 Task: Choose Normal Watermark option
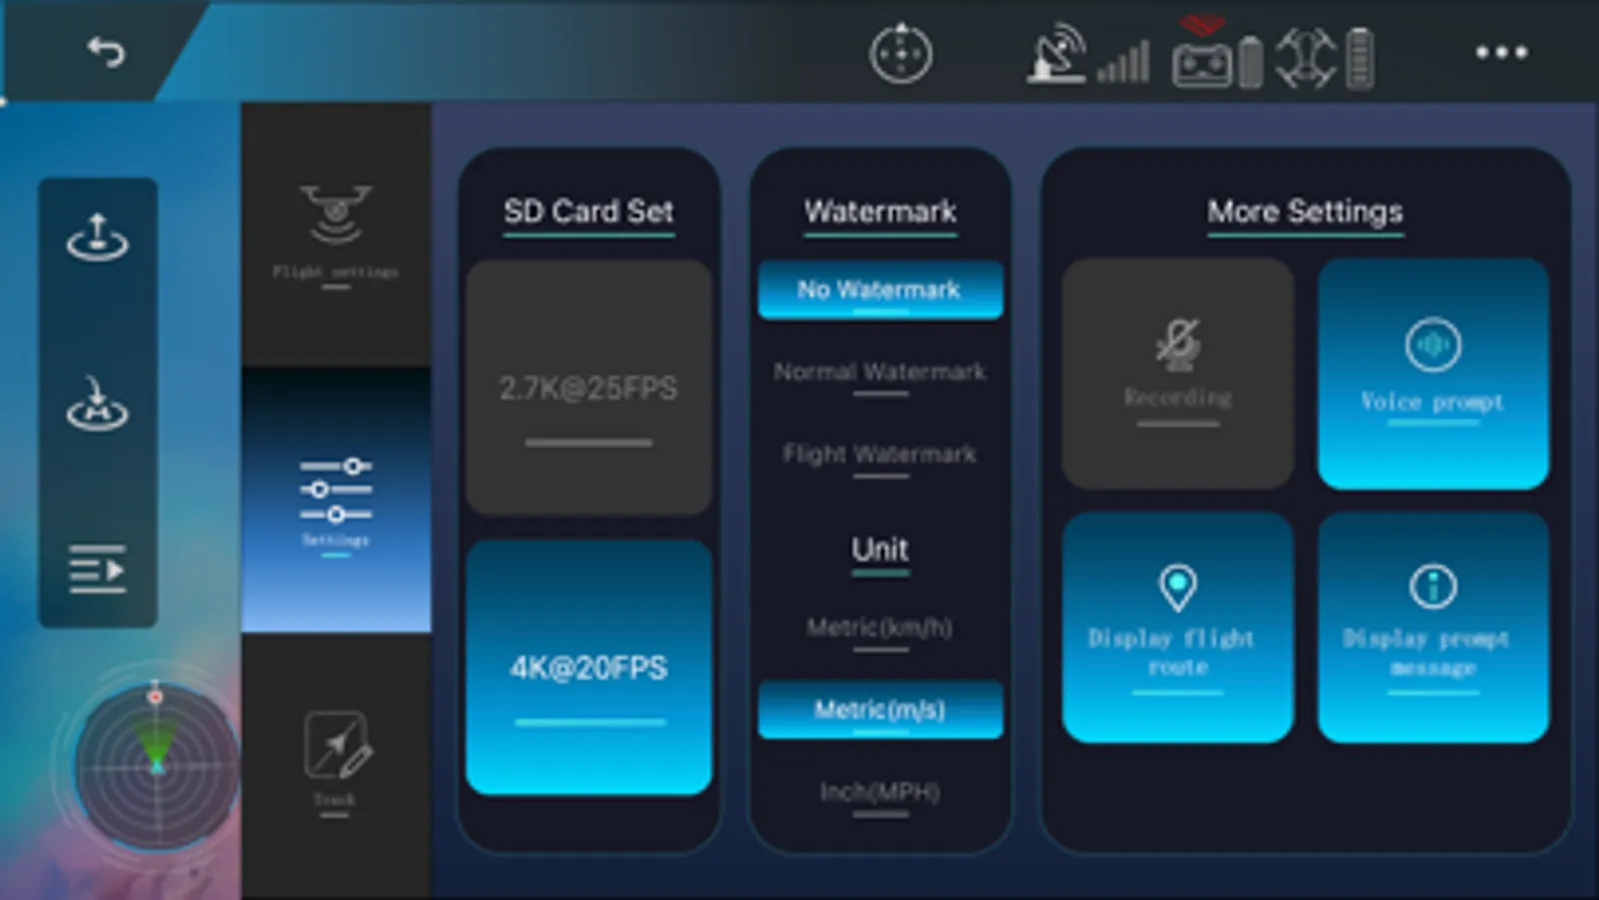(880, 372)
